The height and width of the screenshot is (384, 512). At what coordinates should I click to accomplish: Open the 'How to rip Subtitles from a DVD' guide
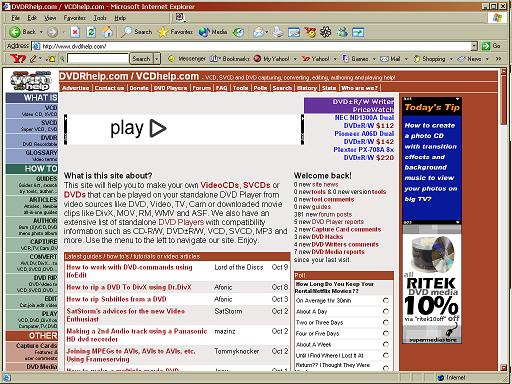[x=116, y=299]
